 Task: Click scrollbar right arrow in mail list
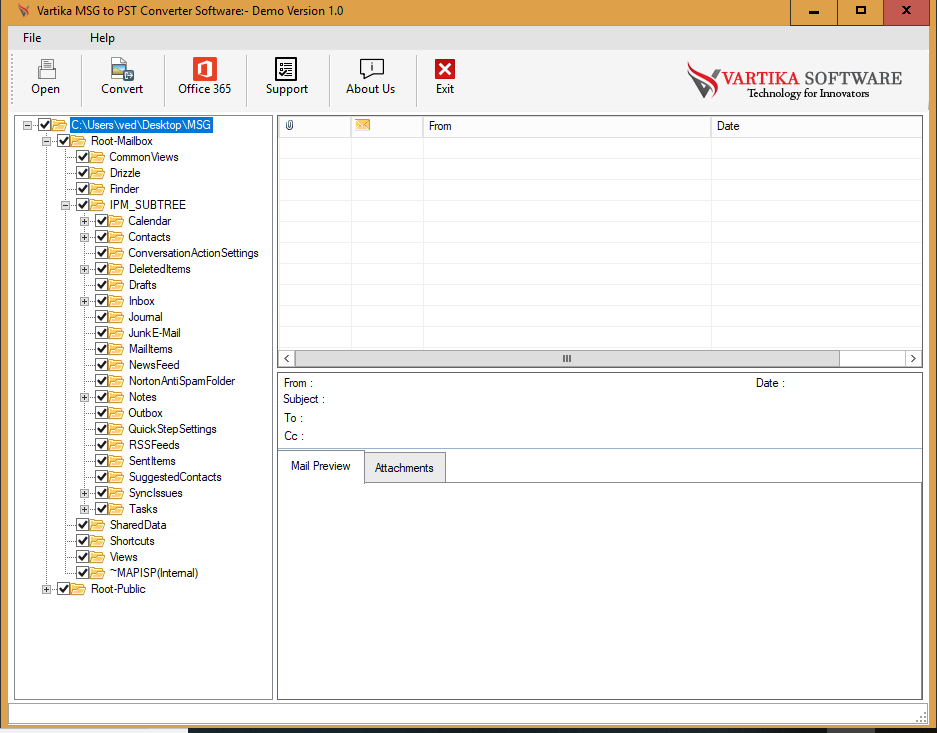pyautogui.click(x=913, y=358)
